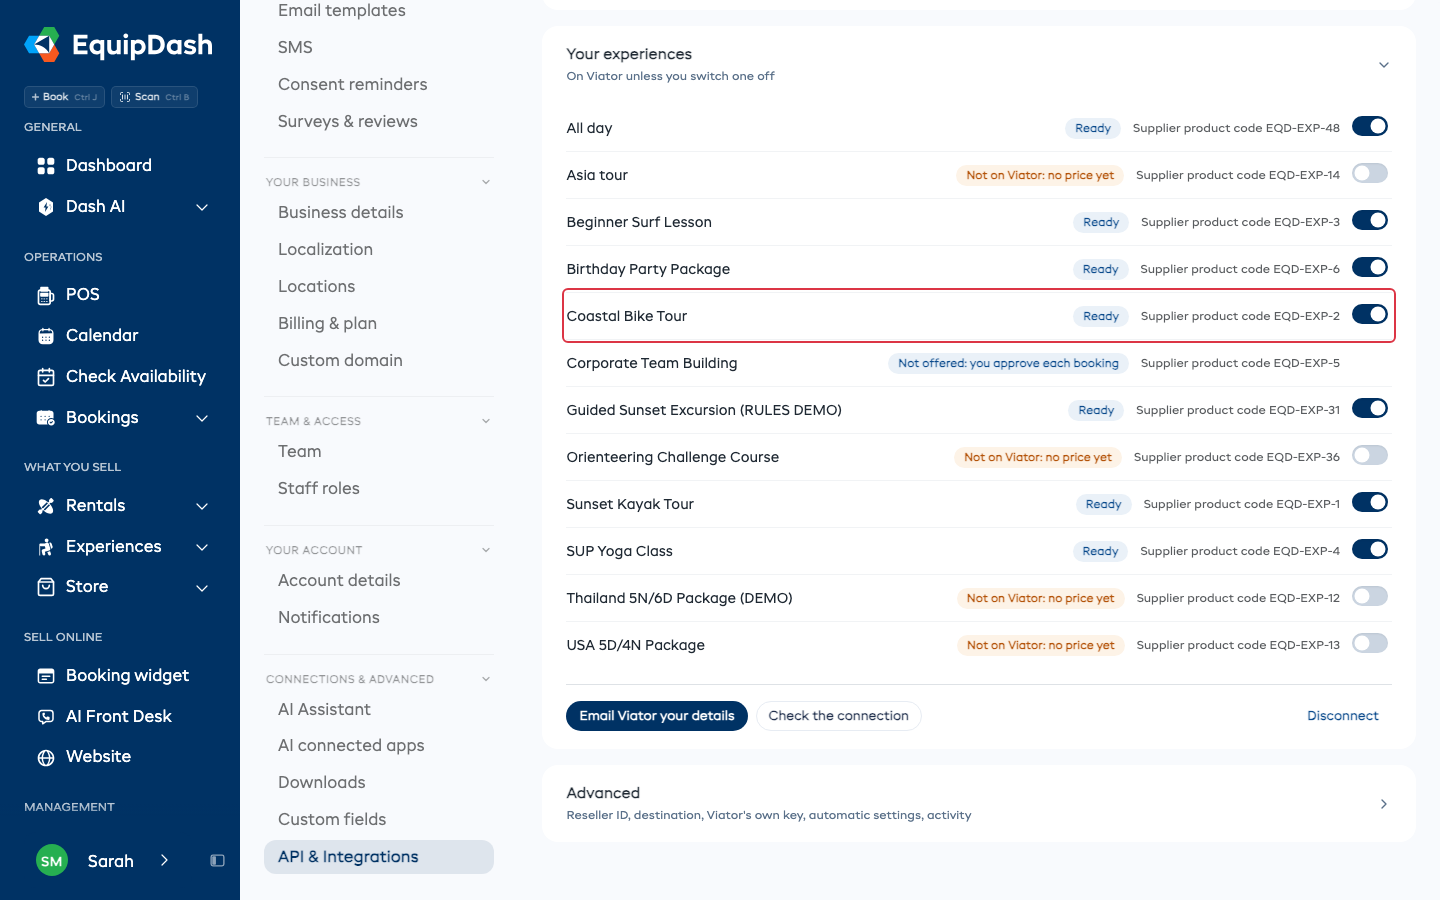The image size is (1440, 900).
Task: Turn off Viator for All day
Action: [x=1370, y=126]
